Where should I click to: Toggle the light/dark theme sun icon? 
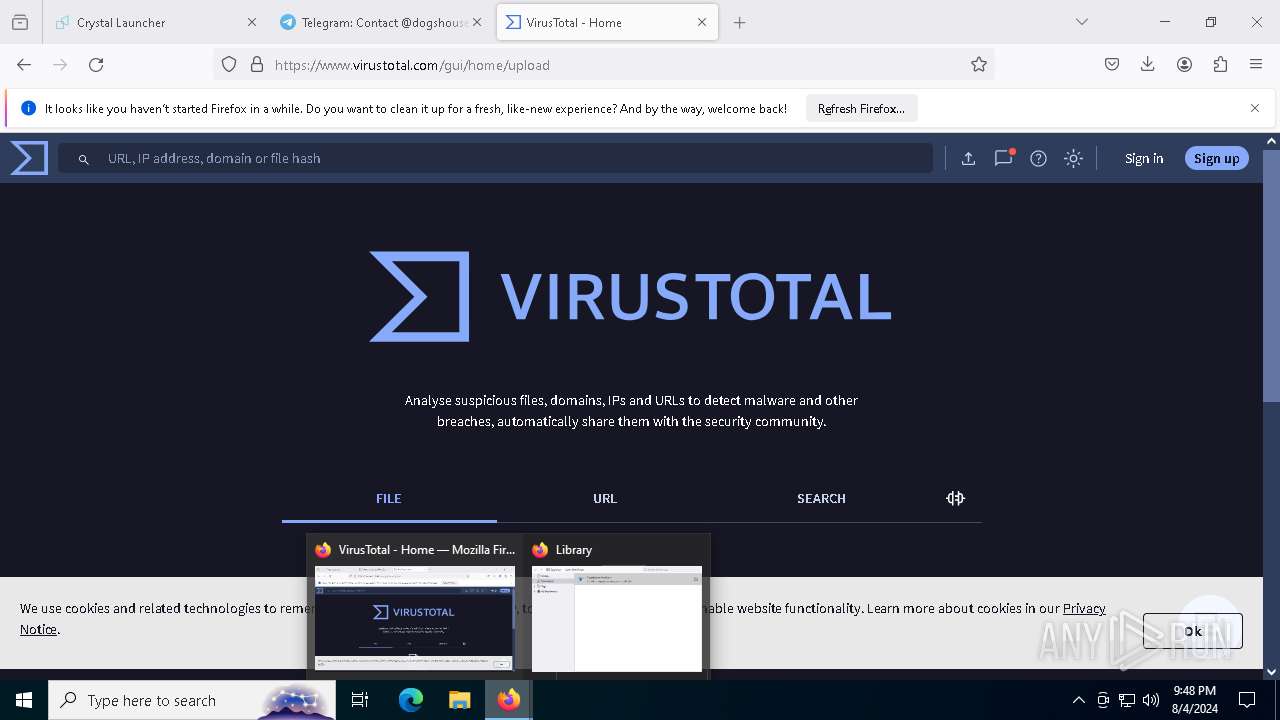1073,158
